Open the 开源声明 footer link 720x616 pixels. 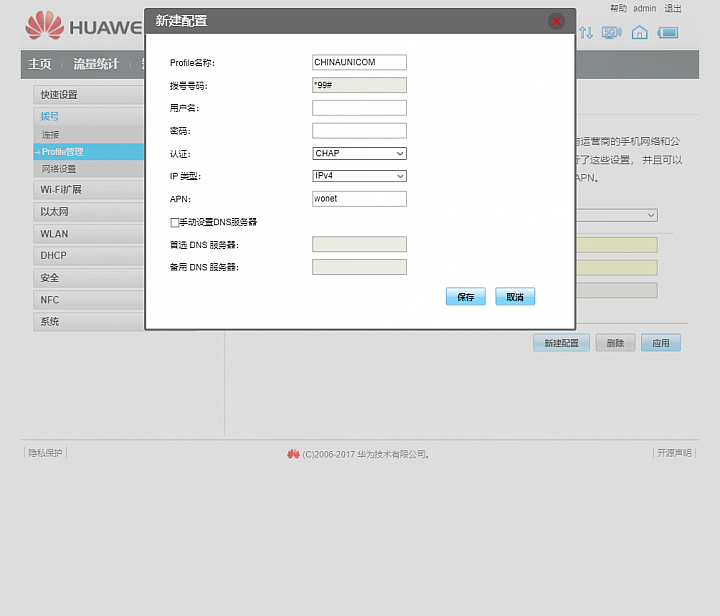click(674, 453)
